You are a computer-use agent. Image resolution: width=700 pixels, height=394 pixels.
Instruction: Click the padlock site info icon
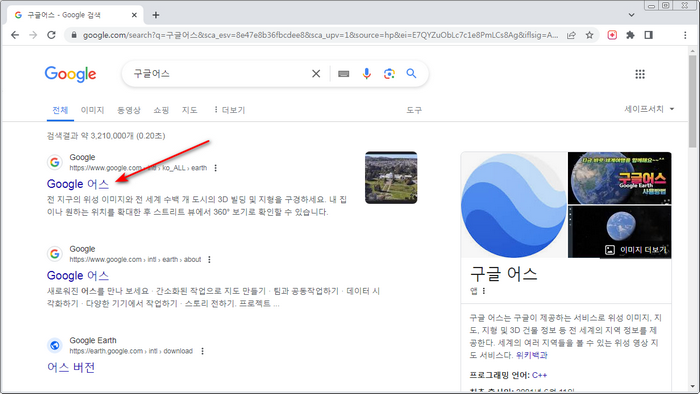[74, 35]
